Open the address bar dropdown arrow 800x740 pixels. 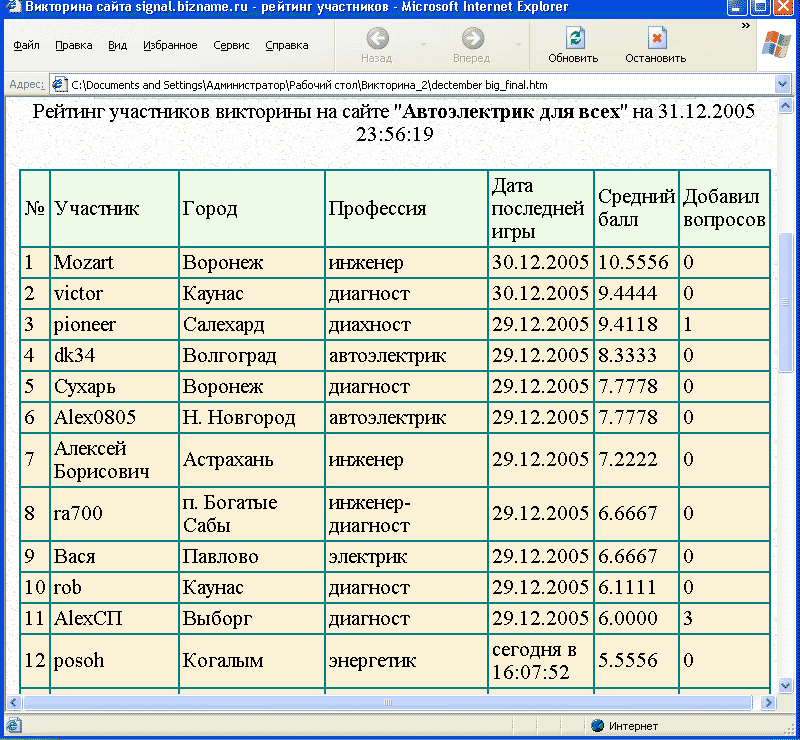[x=782, y=84]
